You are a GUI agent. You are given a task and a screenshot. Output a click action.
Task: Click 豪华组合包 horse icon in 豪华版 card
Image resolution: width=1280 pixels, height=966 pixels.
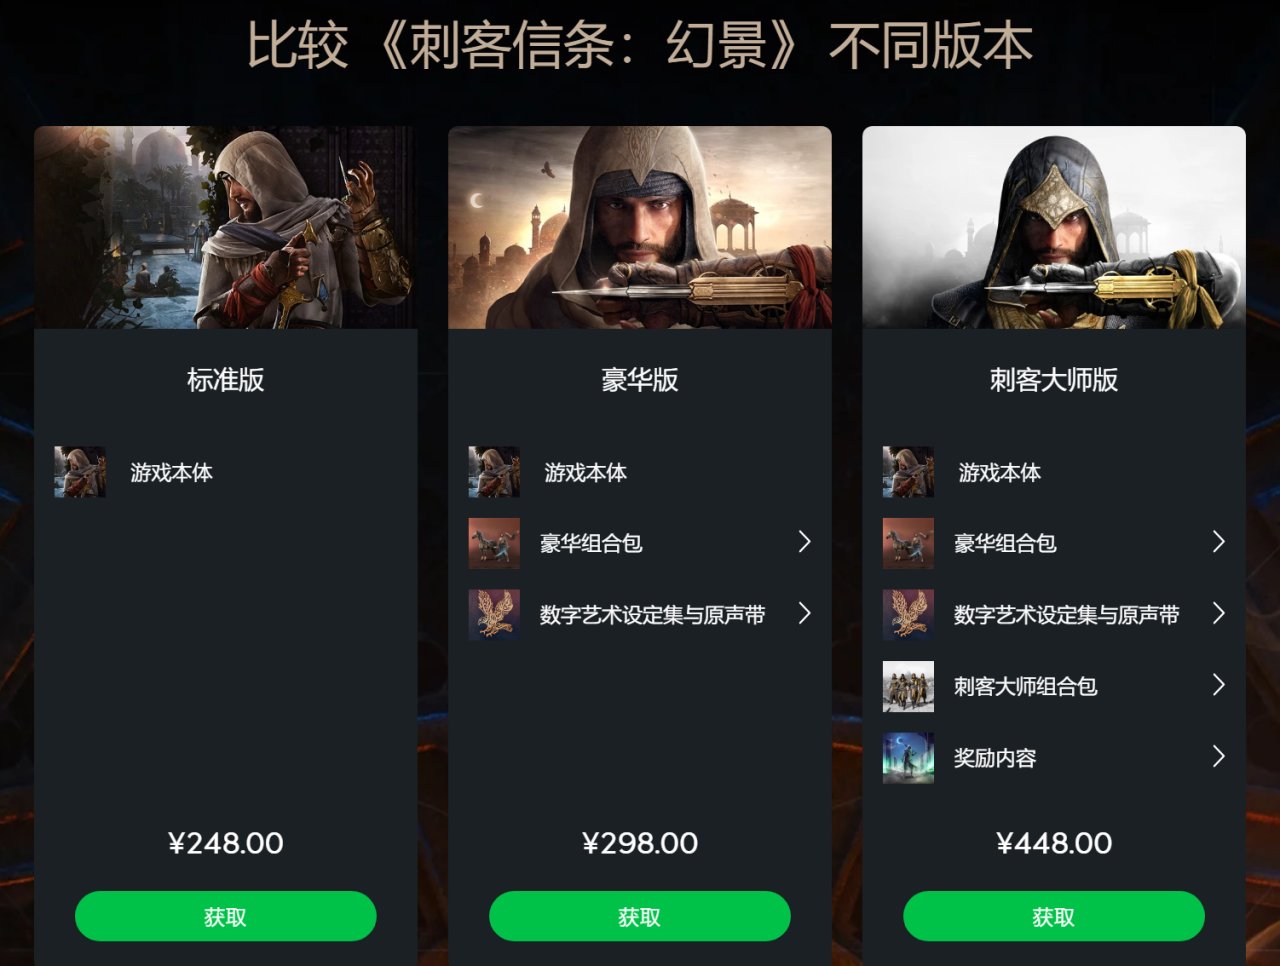tap(494, 543)
